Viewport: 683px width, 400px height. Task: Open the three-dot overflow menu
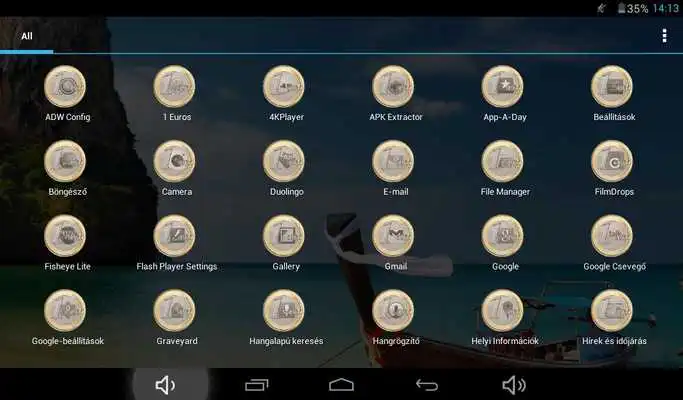pyautogui.click(x=664, y=36)
